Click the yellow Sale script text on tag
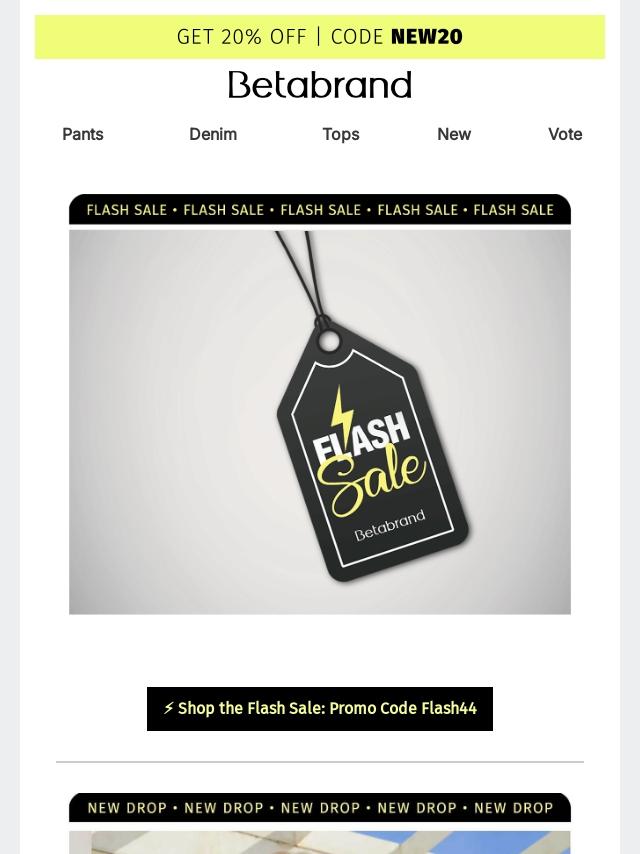Viewport: 640px width, 854px height. 371,480
